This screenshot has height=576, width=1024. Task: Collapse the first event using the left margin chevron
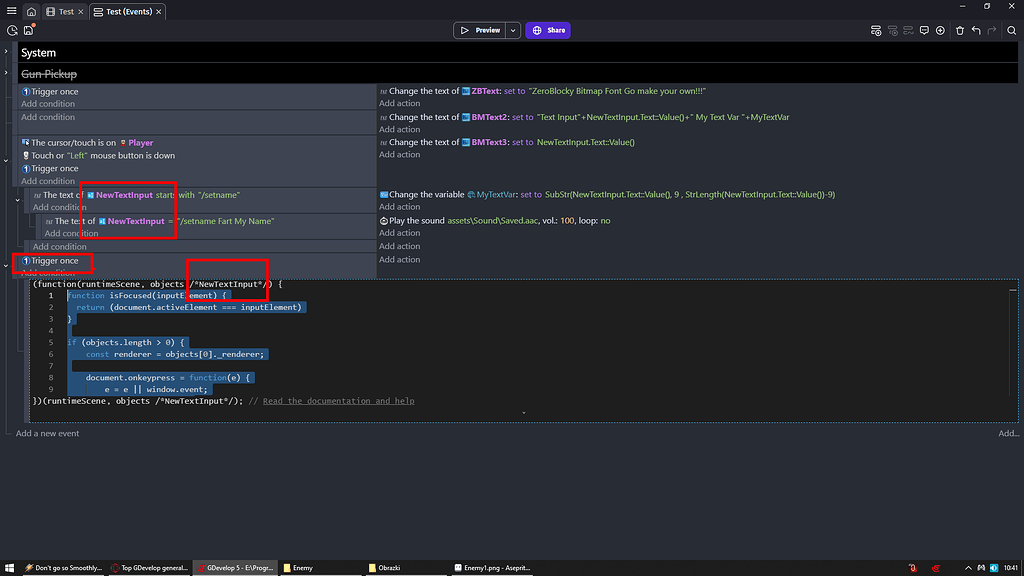click(x=7, y=52)
